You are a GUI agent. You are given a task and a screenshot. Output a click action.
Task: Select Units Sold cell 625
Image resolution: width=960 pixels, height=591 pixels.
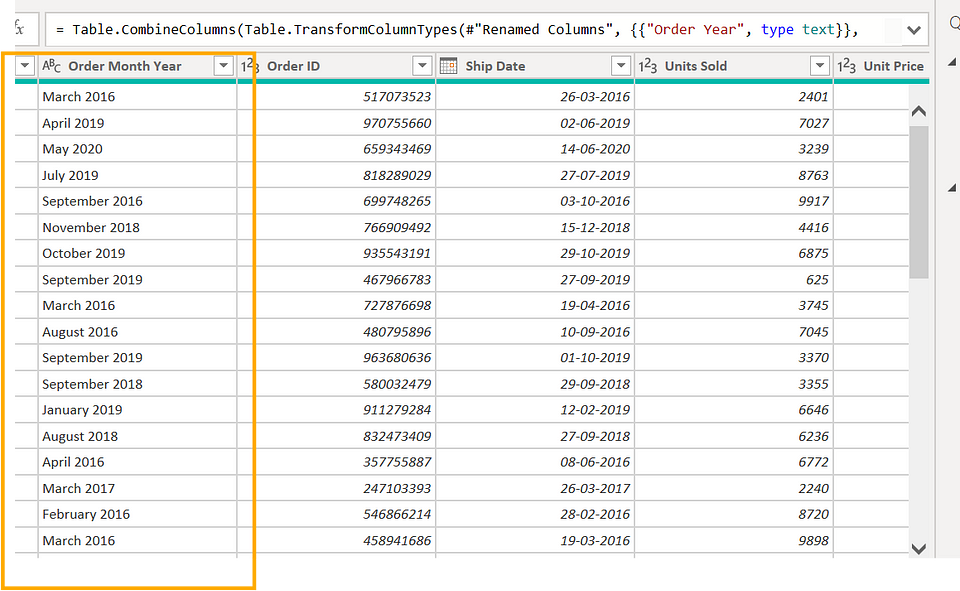733,279
